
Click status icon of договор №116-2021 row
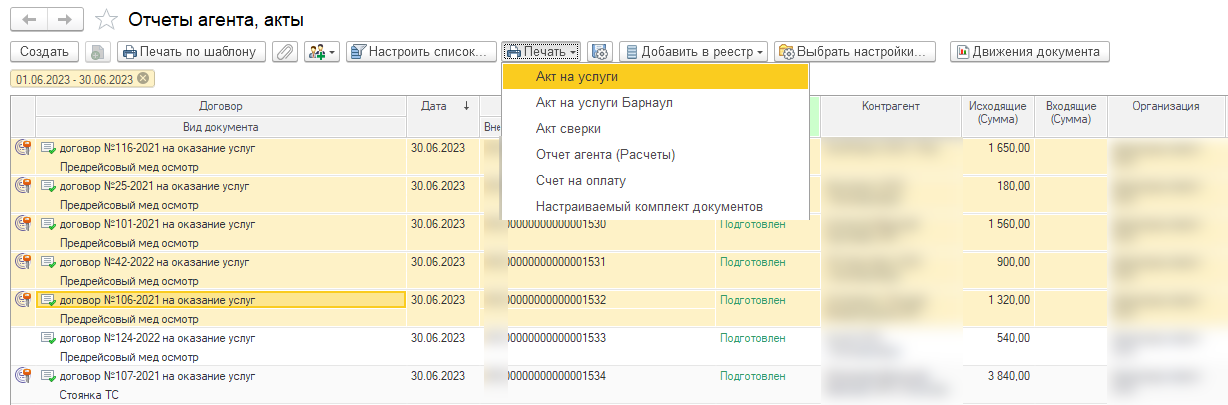(22, 148)
